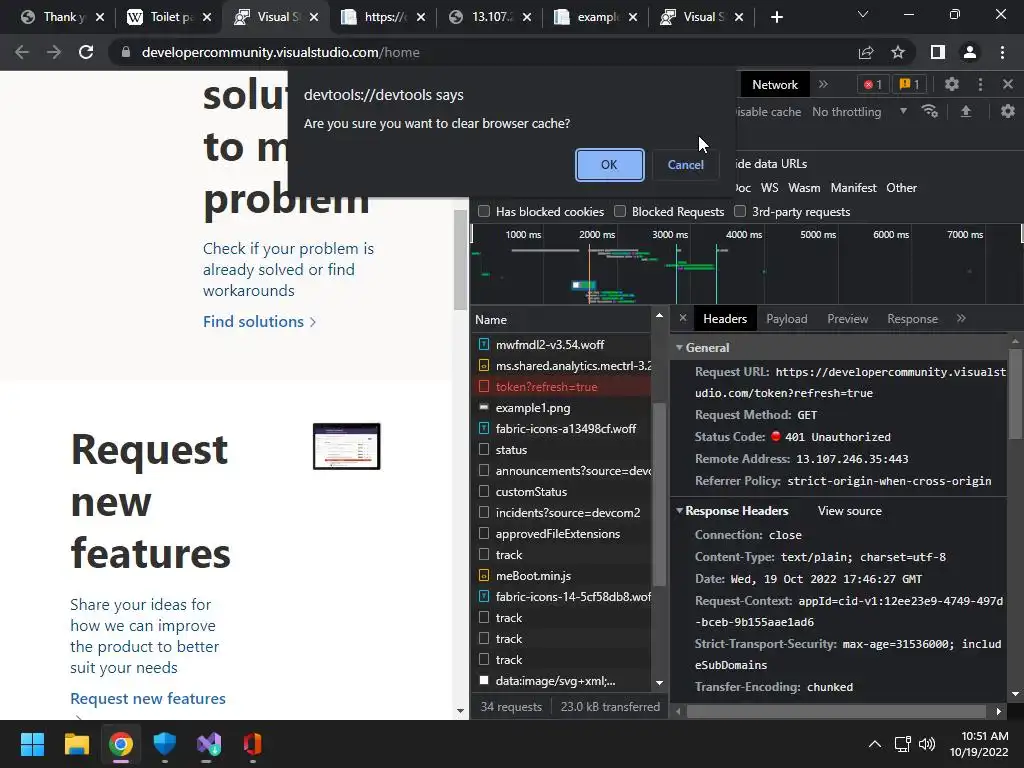Expand more DevTools panels chevron
This screenshot has width=1024, height=768.
click(x=823, y=84)
